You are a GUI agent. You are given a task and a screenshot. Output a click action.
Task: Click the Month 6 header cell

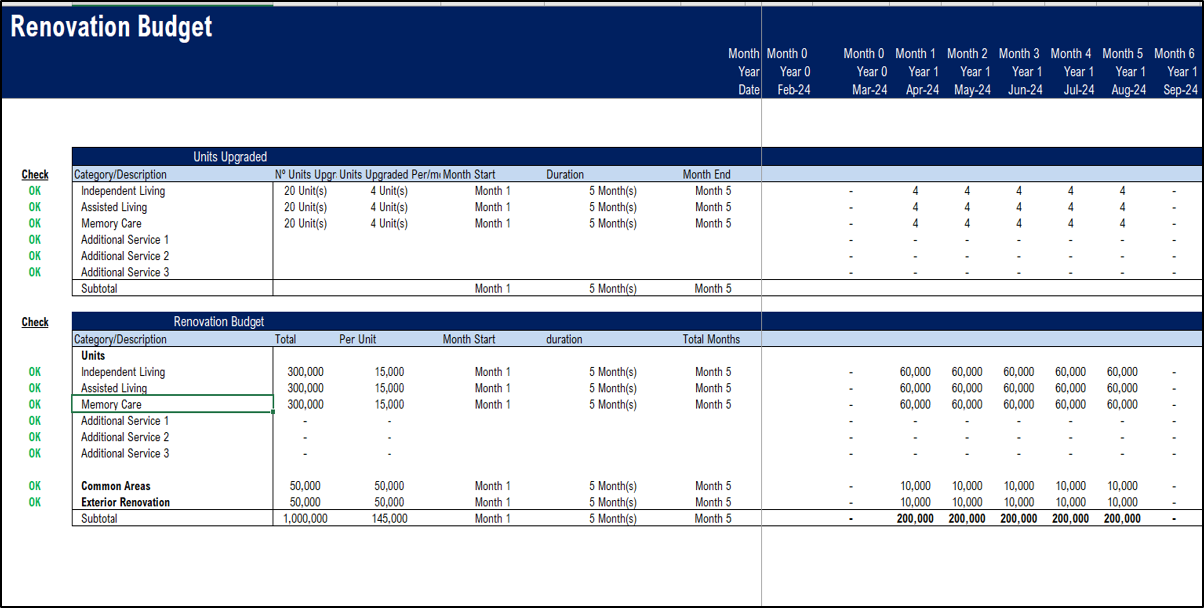click(x=1174, y=54)
